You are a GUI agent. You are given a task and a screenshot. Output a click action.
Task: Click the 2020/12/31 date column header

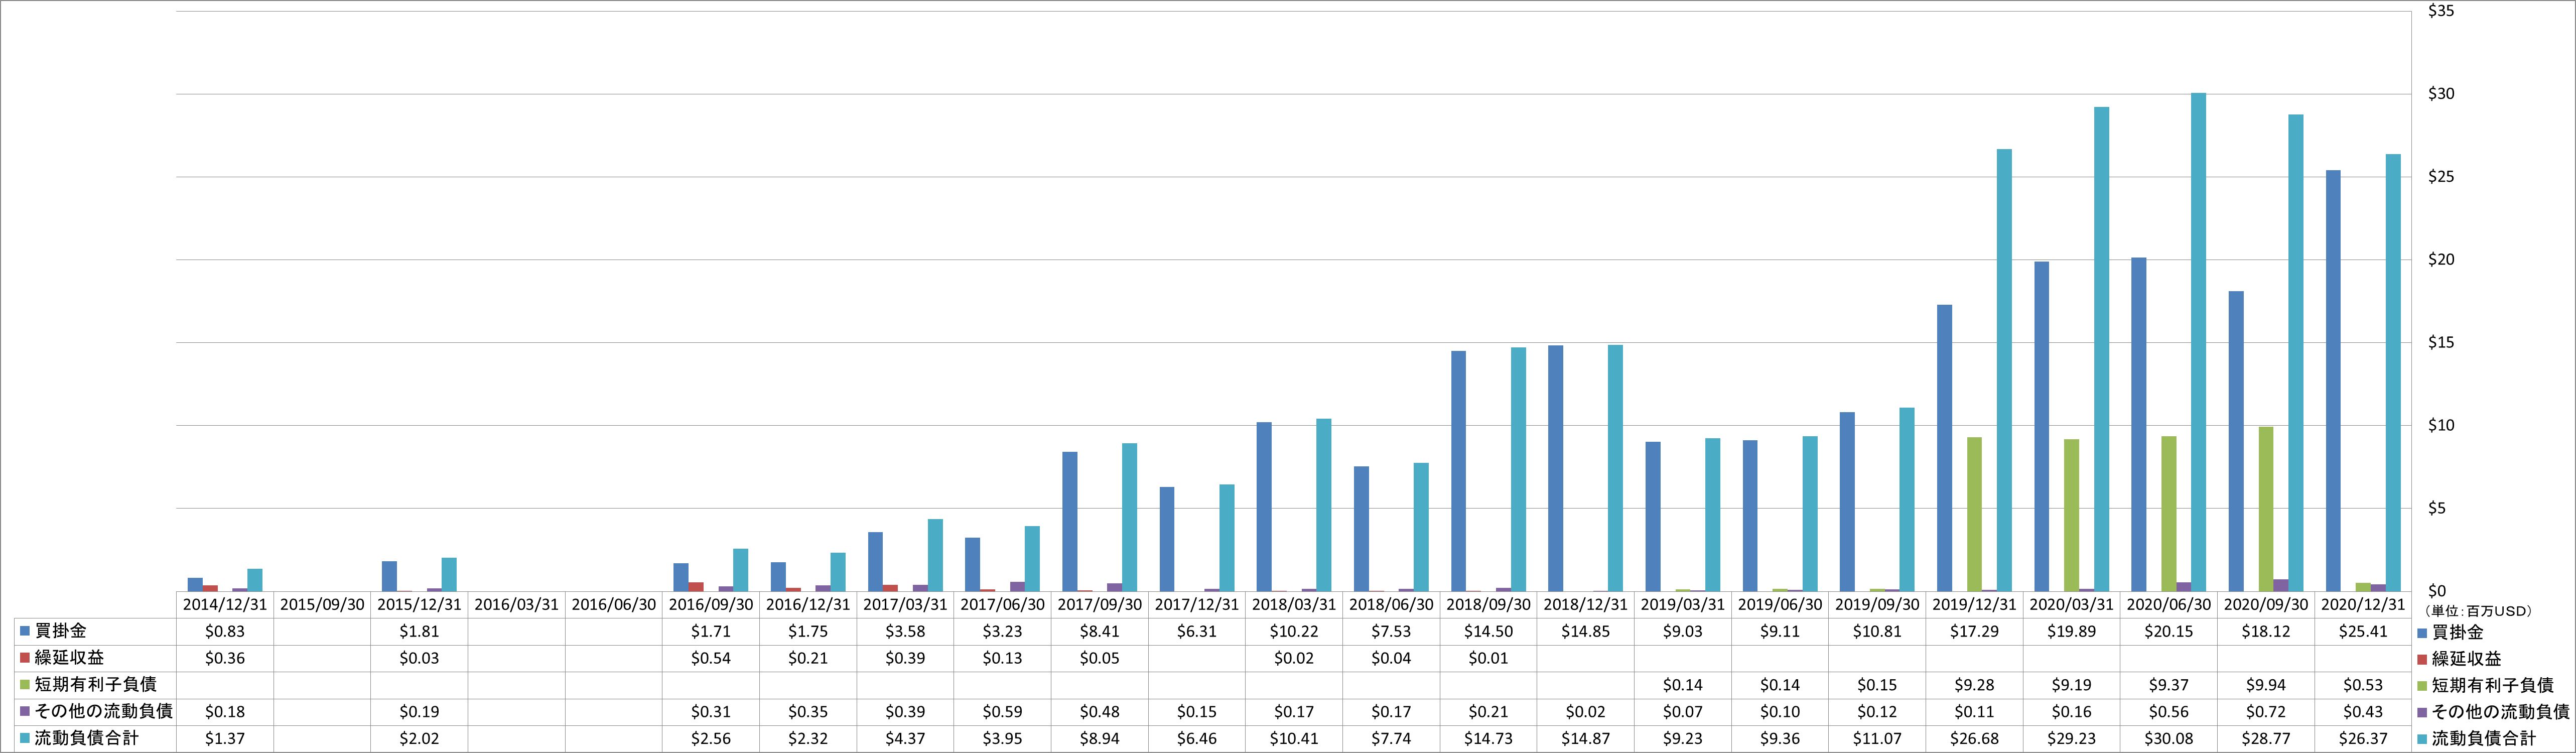2363,605
